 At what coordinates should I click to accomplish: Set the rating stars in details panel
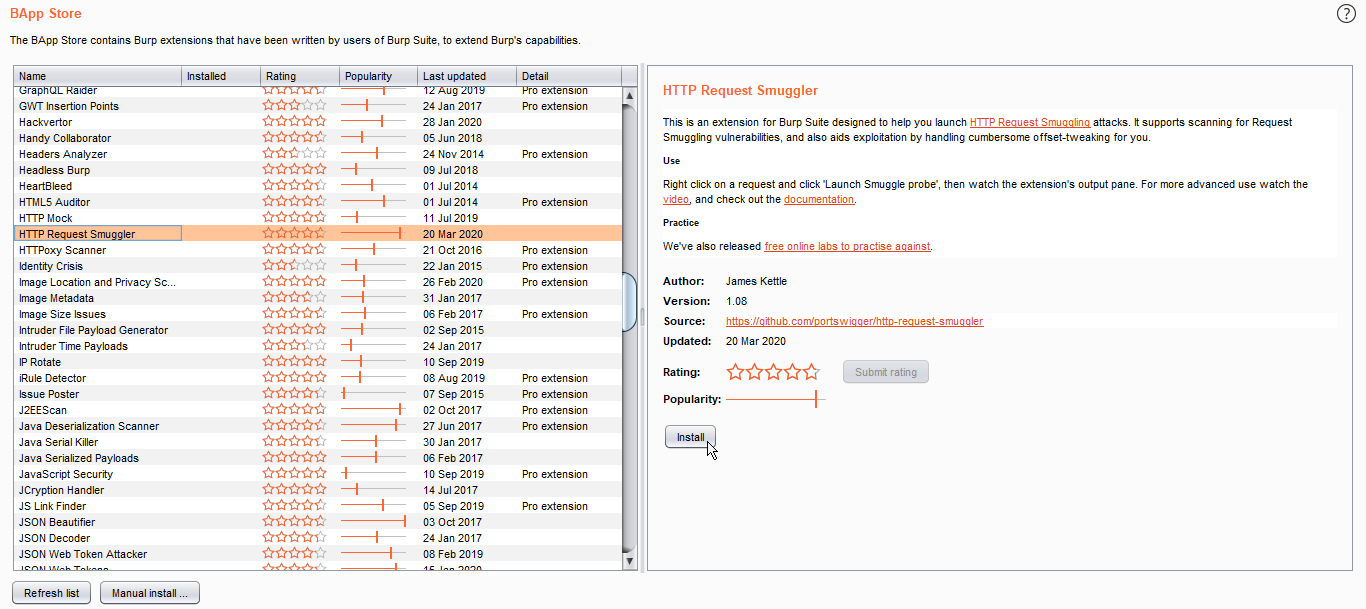click(773, 372)
